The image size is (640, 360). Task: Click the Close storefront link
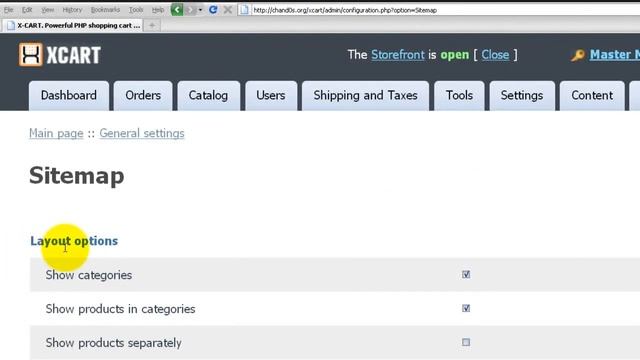(x=495, y=55)
